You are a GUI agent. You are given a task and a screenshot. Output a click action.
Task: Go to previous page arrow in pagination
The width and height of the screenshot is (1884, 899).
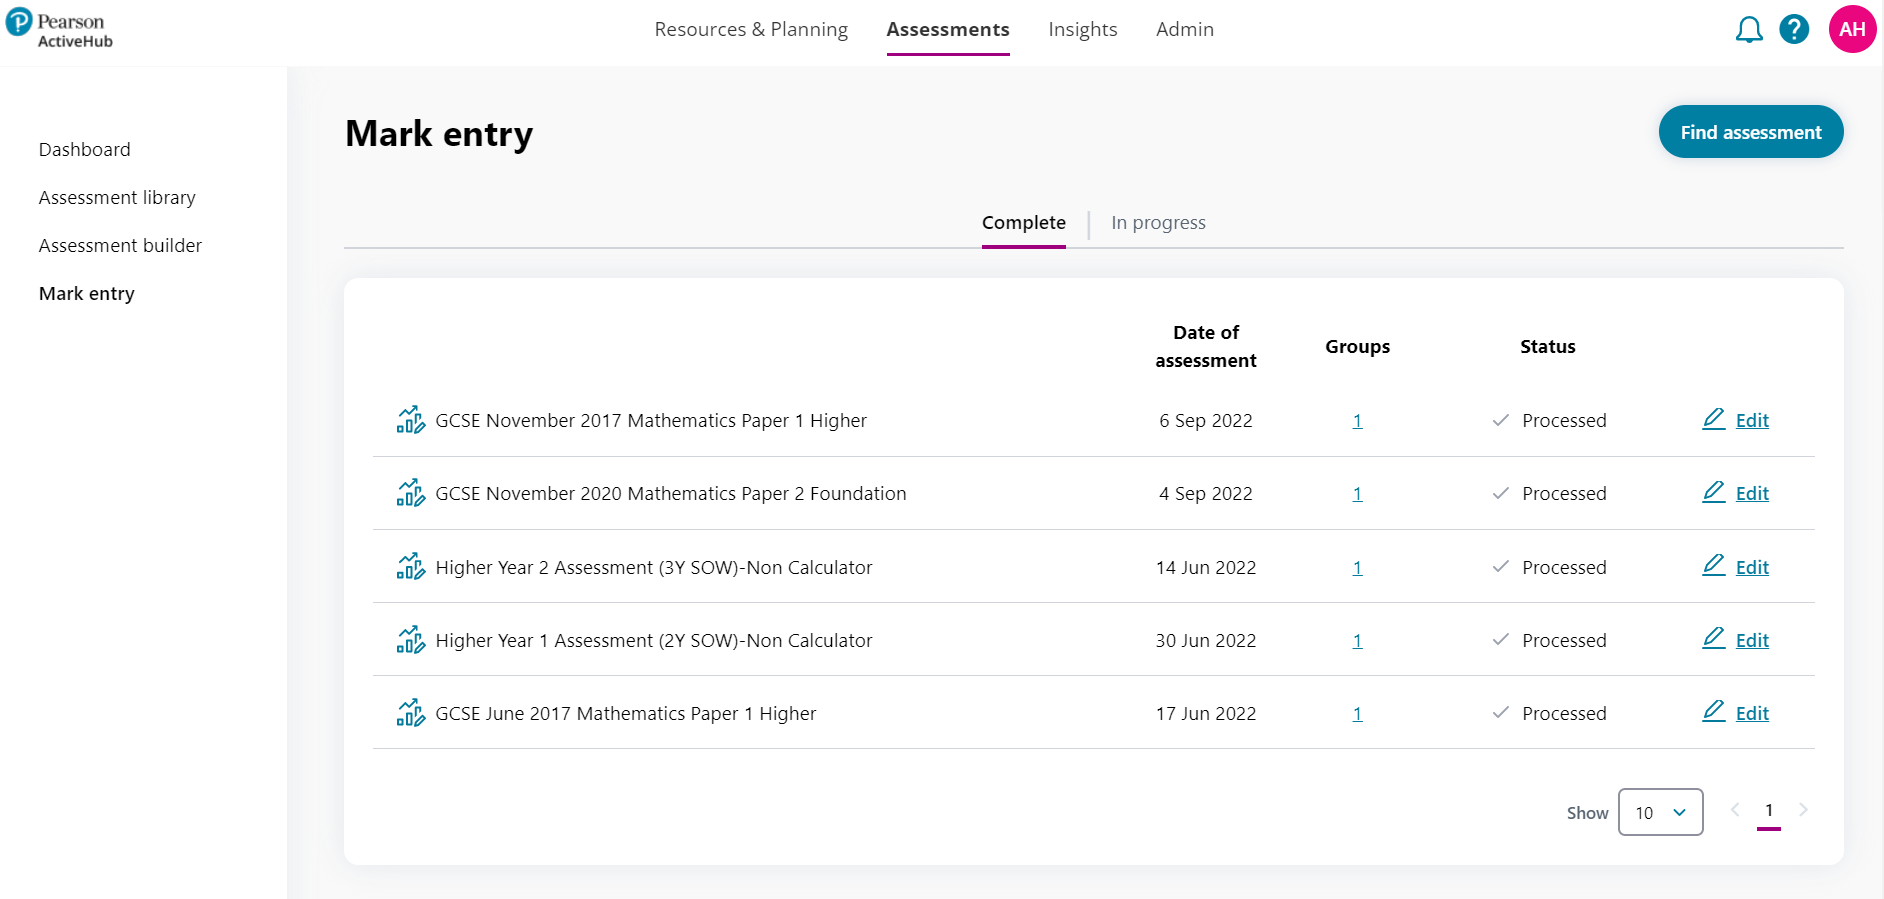(1735, 810)
